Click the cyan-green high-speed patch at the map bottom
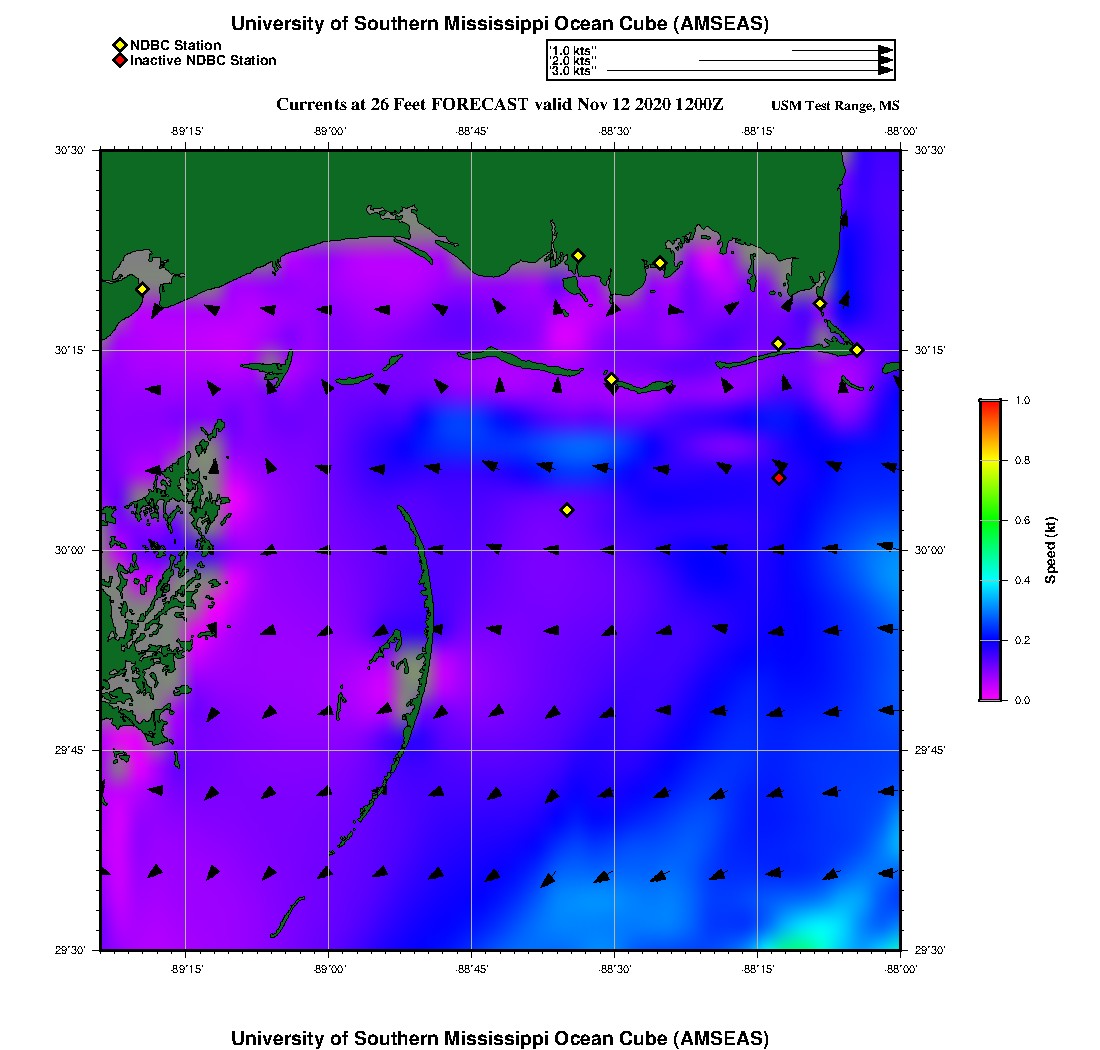Viewport: 1100px width, 1050px height. pyautogui.click(x=815, y=935)
